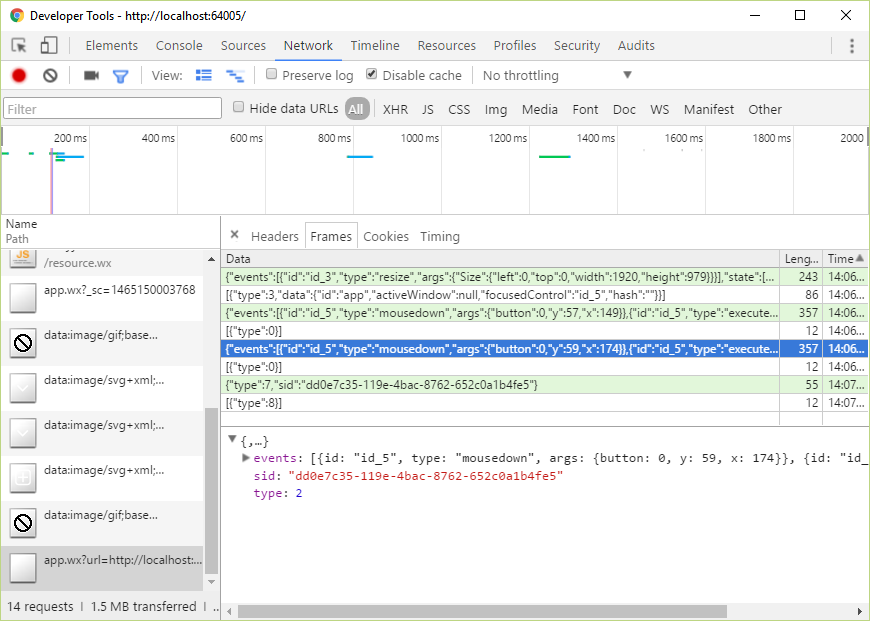
Task: Select the app.wx?url=http://localhost request
Action: click(x=102, y=568)
